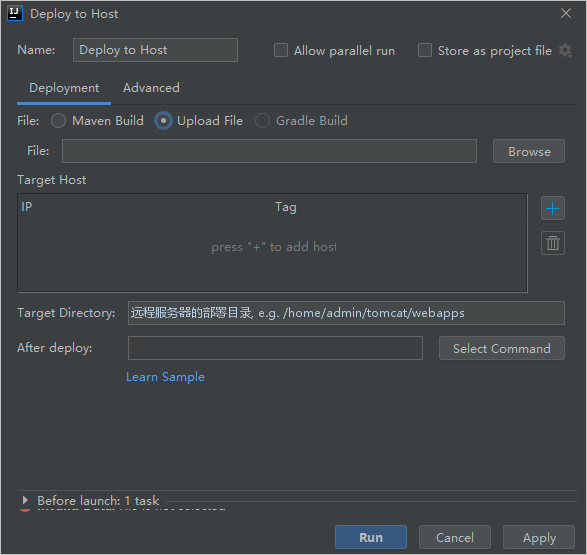Open the gear settings for project file

[565, 51]
